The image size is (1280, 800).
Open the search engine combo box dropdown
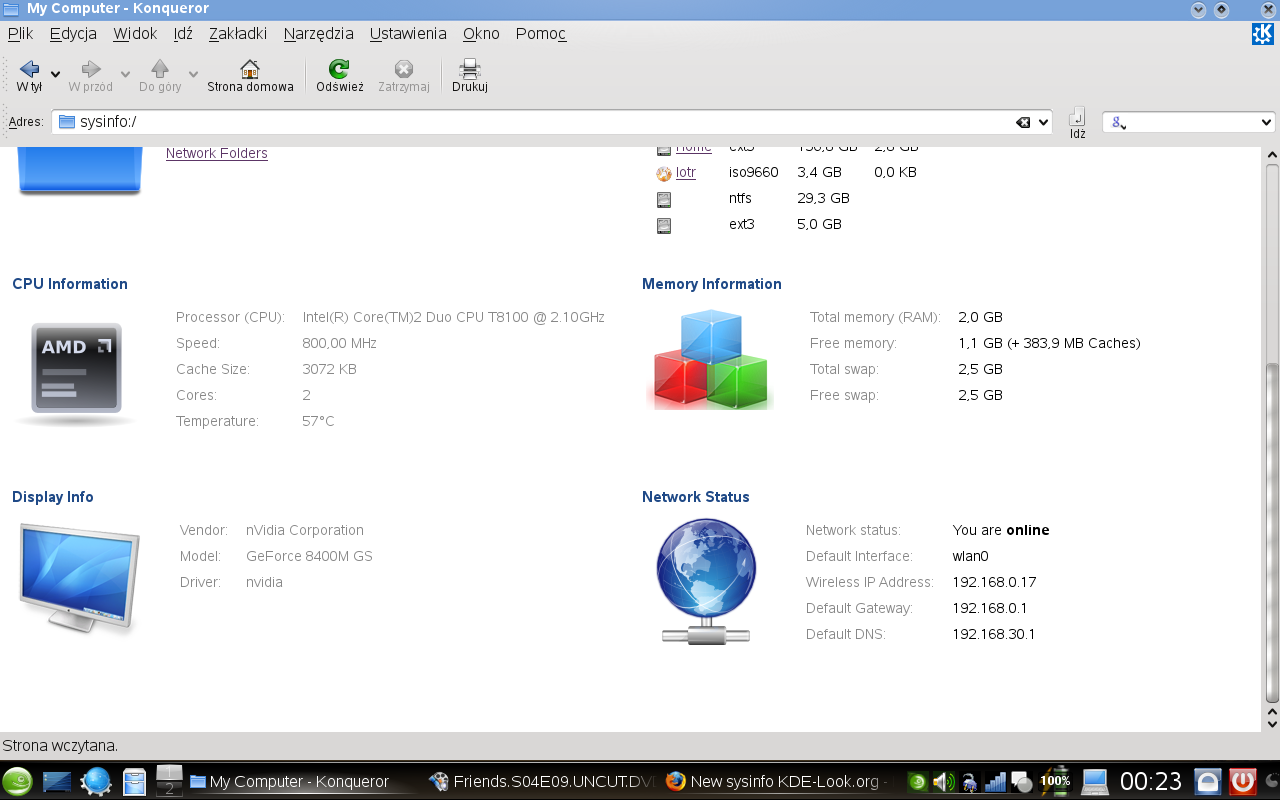coord(1264,122)
